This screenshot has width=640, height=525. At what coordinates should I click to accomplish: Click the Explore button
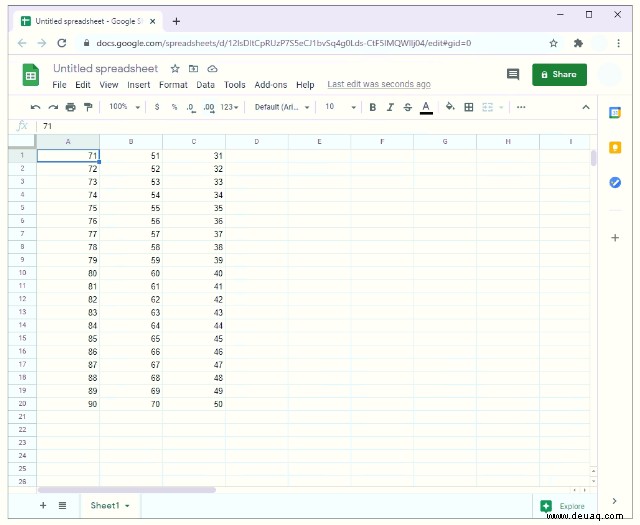[x=563, y=506]
